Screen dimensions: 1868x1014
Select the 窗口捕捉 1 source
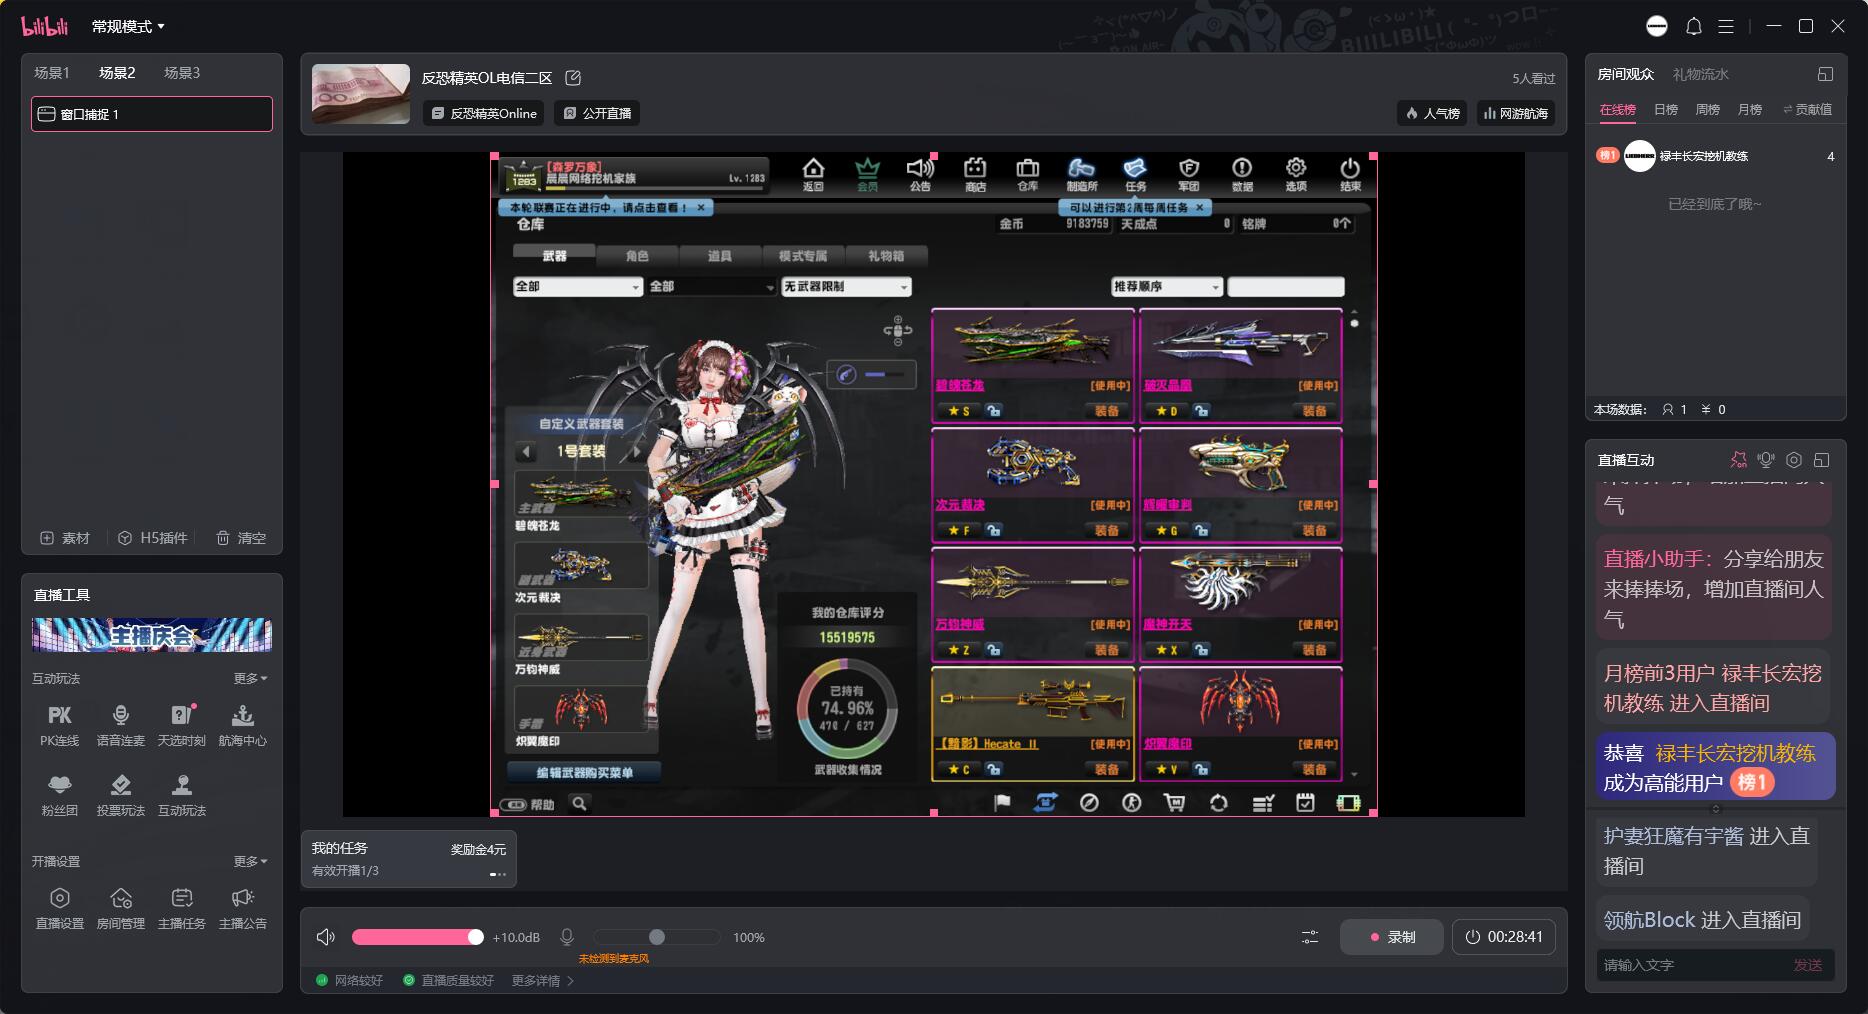coord(152,114)
